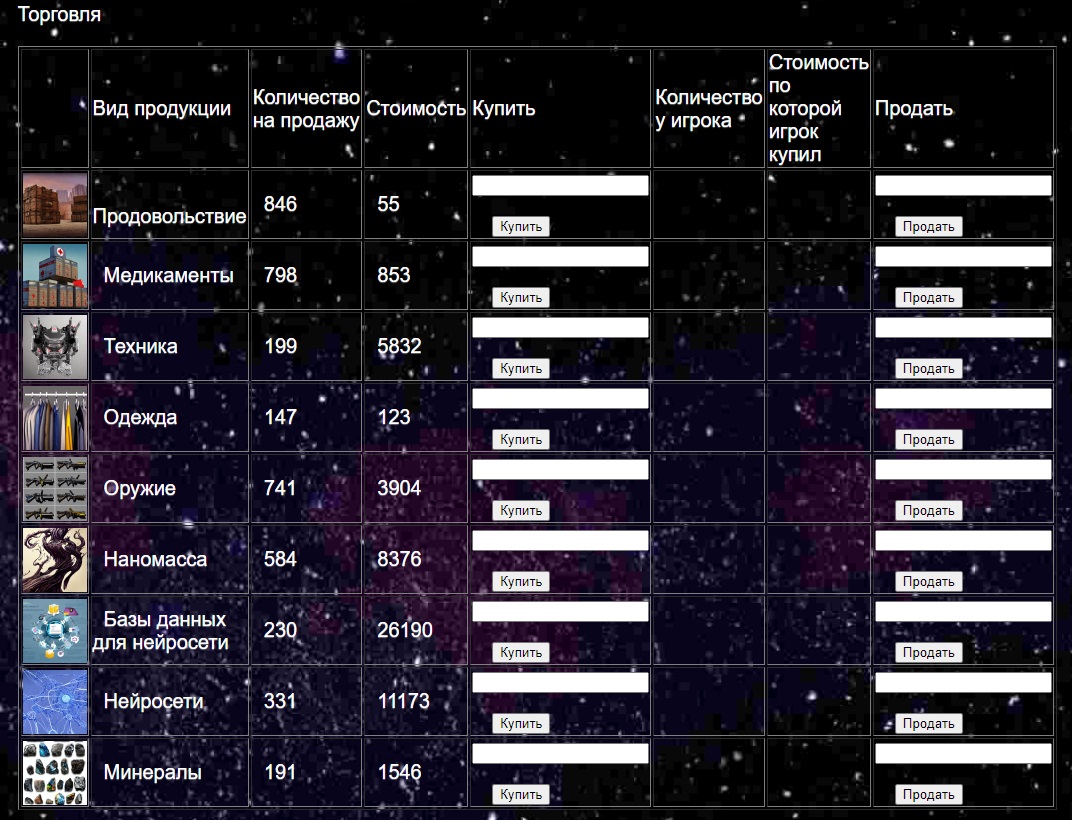Click the Нейросети blue network icon

(55, 702)
